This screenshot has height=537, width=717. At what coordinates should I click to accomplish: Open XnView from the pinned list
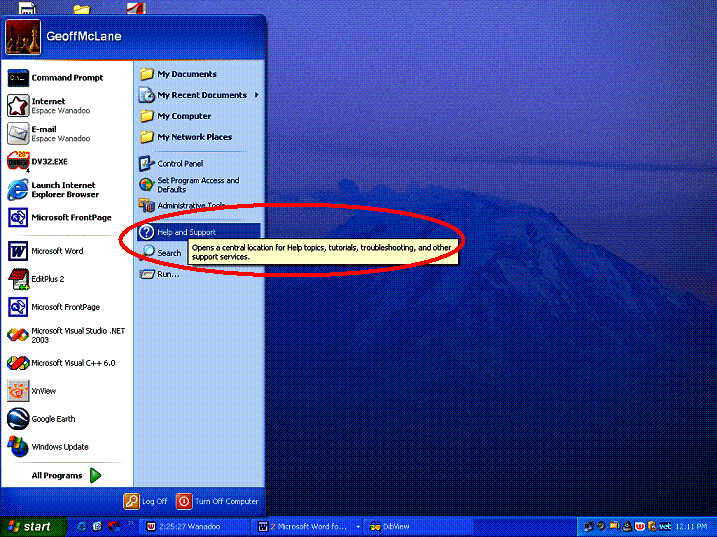(x=43, y=391)
